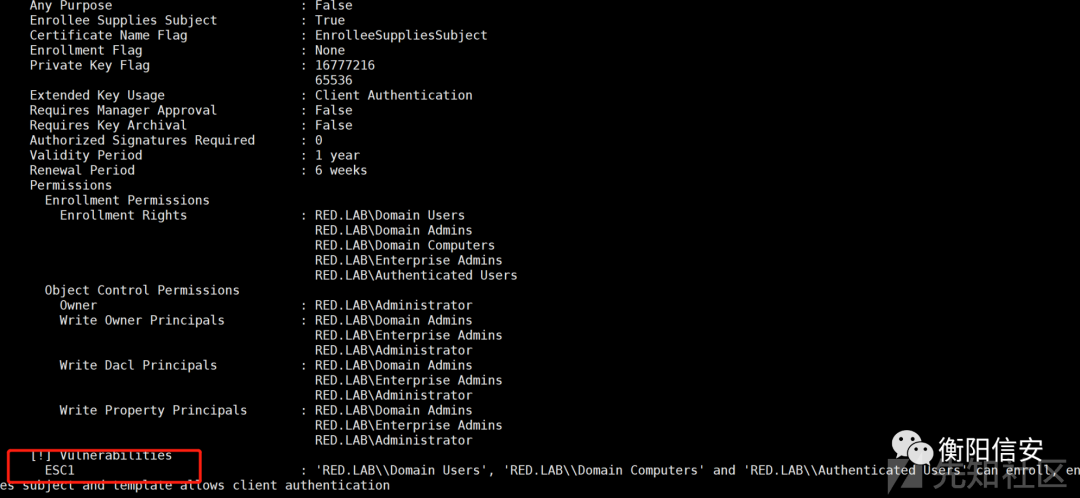Click the Write Dacl Principals label
The image size is (1080, 498).
(138, 365)
